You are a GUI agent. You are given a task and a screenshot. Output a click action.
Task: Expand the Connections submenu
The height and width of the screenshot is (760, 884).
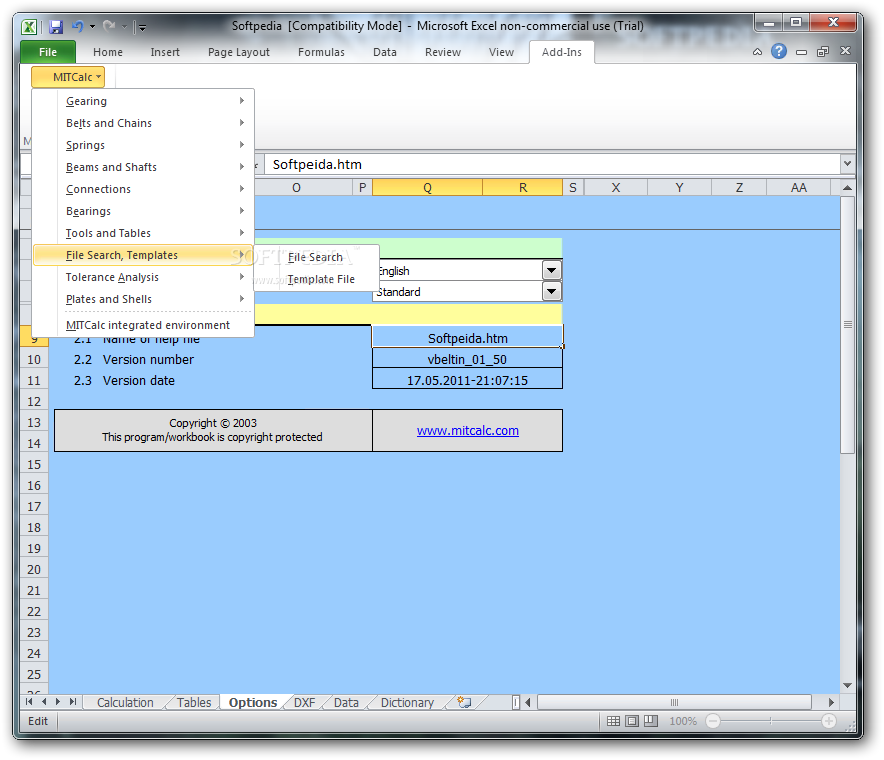(143, 189)
